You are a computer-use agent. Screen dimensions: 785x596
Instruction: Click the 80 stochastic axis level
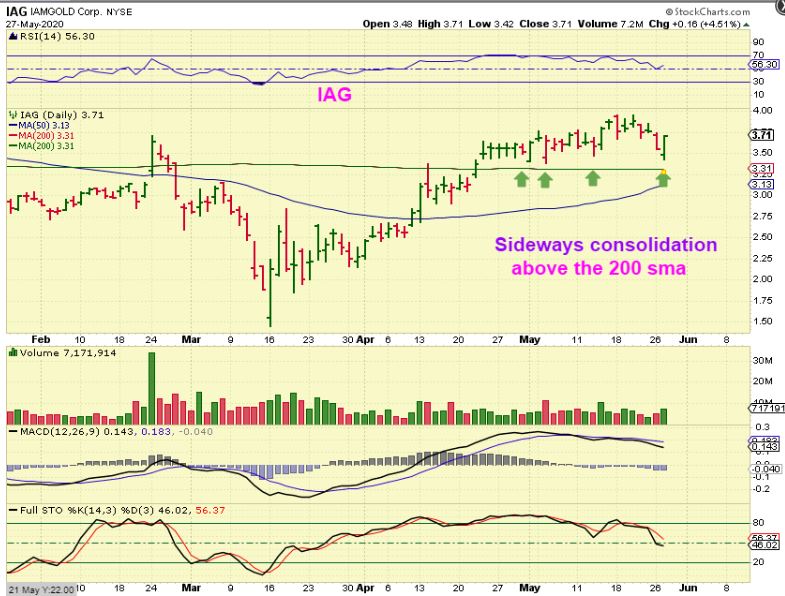(x=758, y=523)
